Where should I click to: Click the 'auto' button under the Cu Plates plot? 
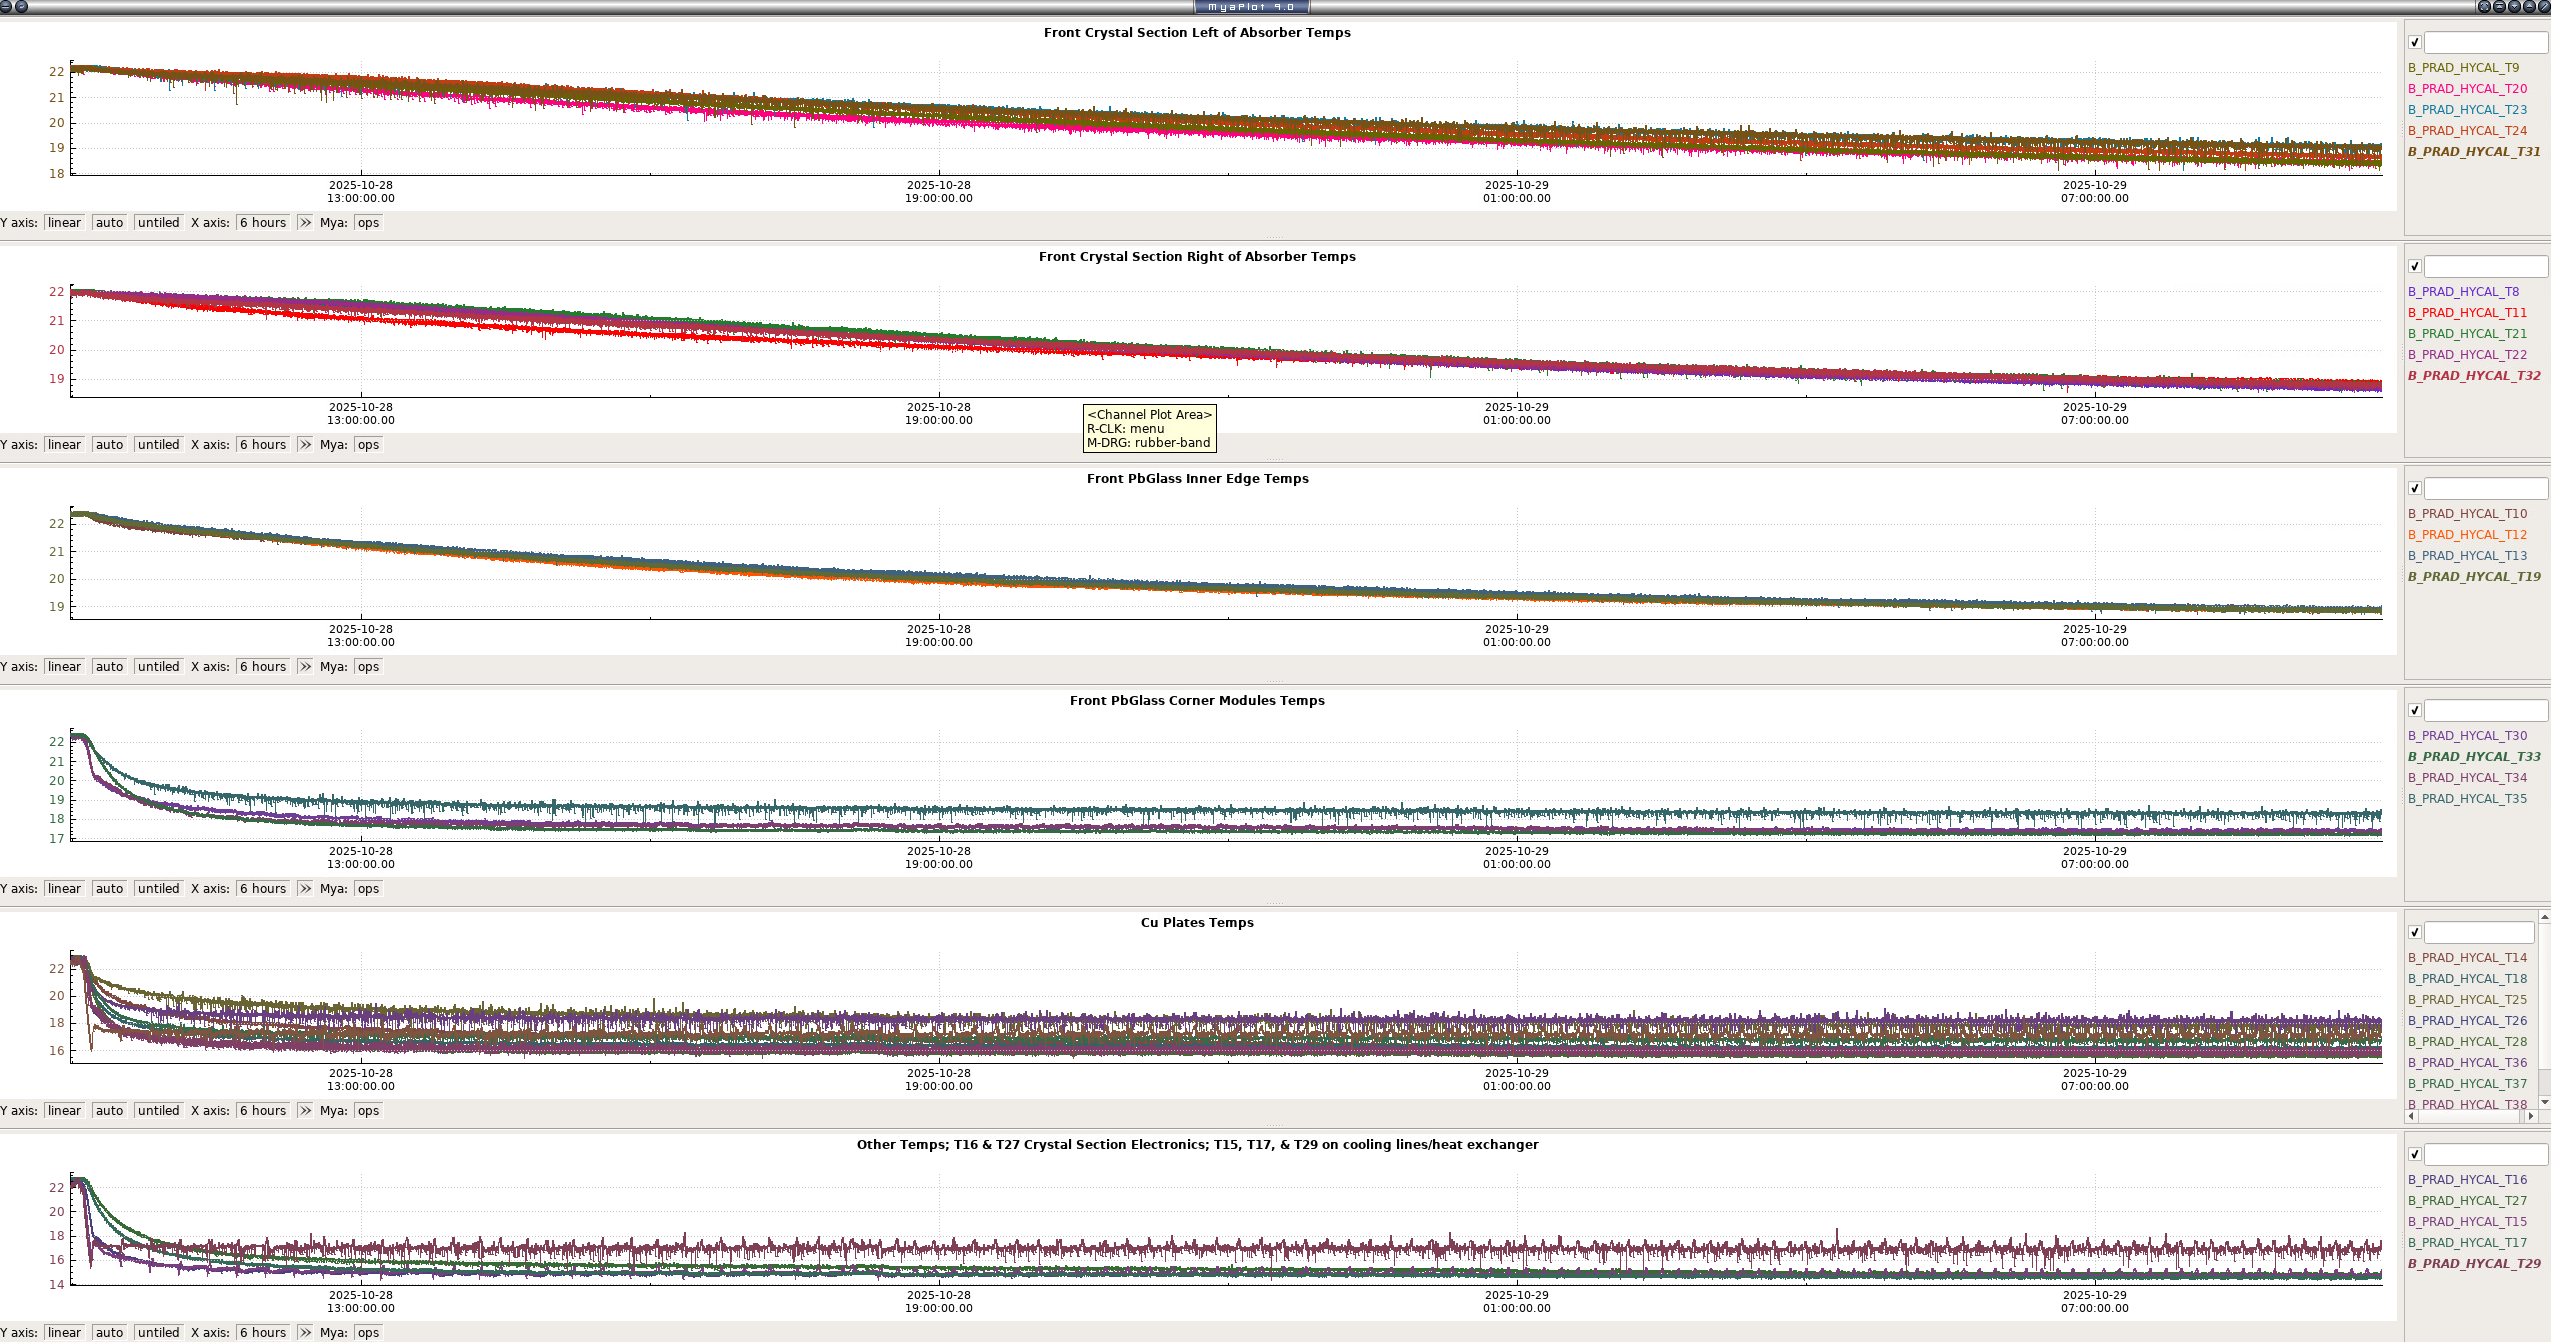109,1111
